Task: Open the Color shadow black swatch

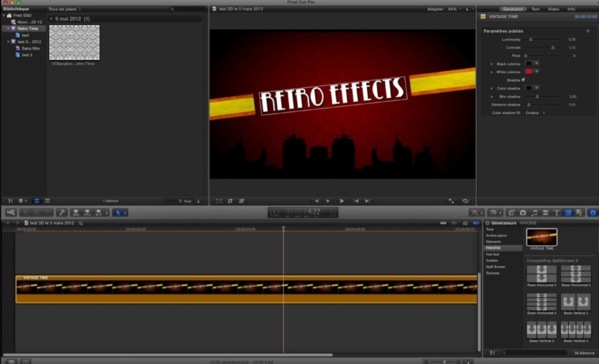Action: coord(529,88)
